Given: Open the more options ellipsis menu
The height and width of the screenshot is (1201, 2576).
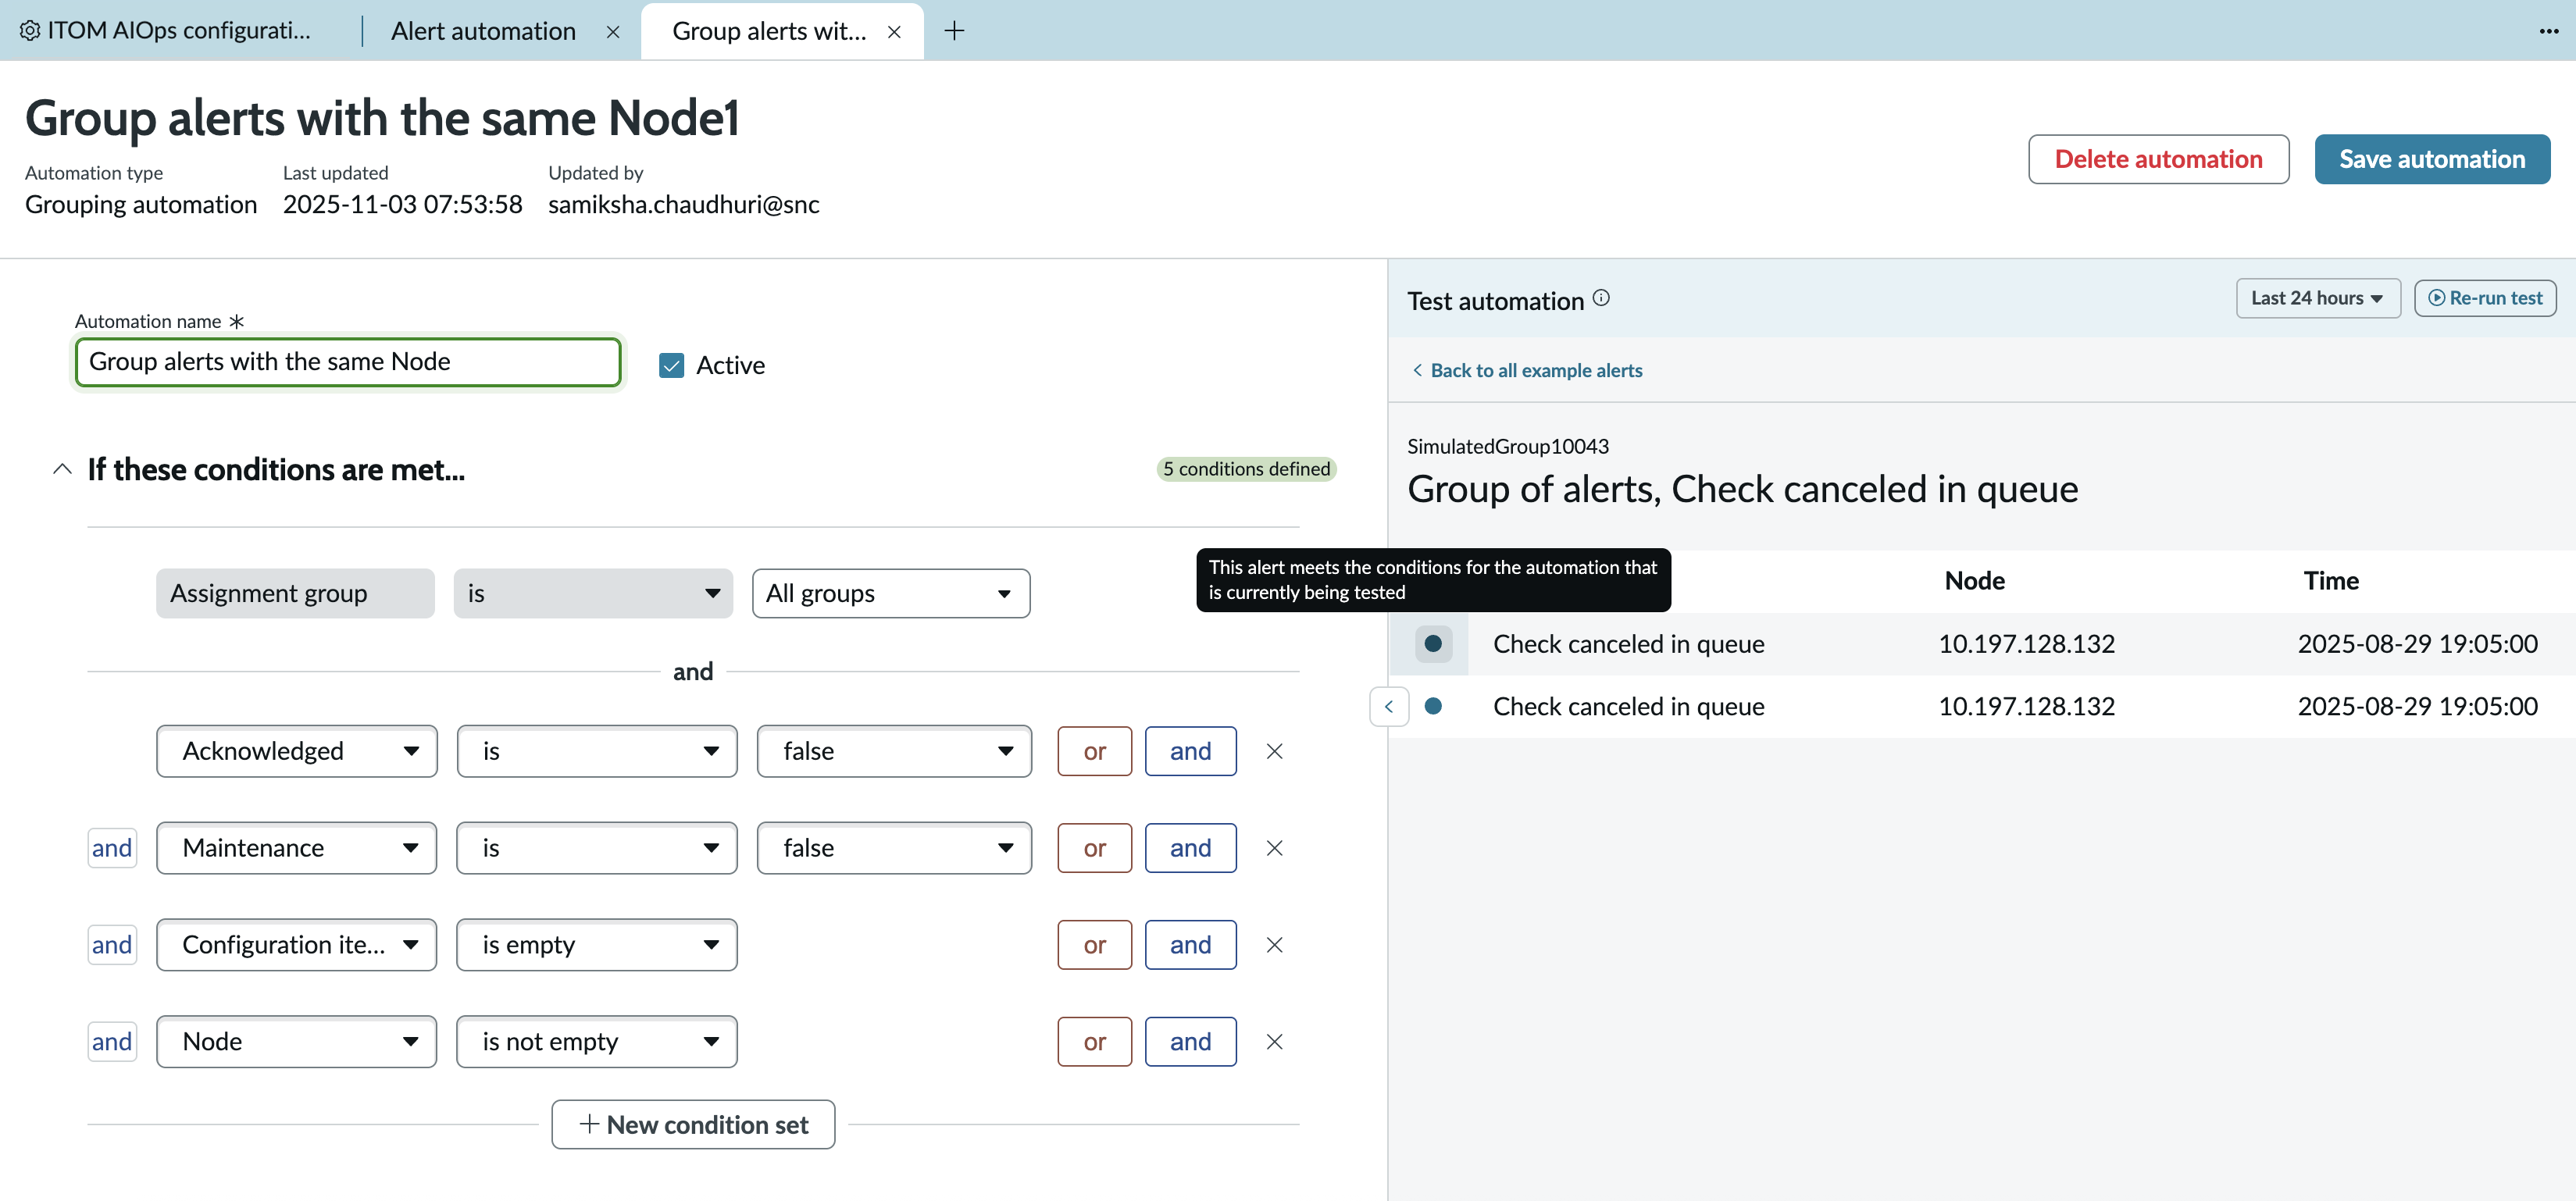Looking at the screenshot, I should (2548, 31).
